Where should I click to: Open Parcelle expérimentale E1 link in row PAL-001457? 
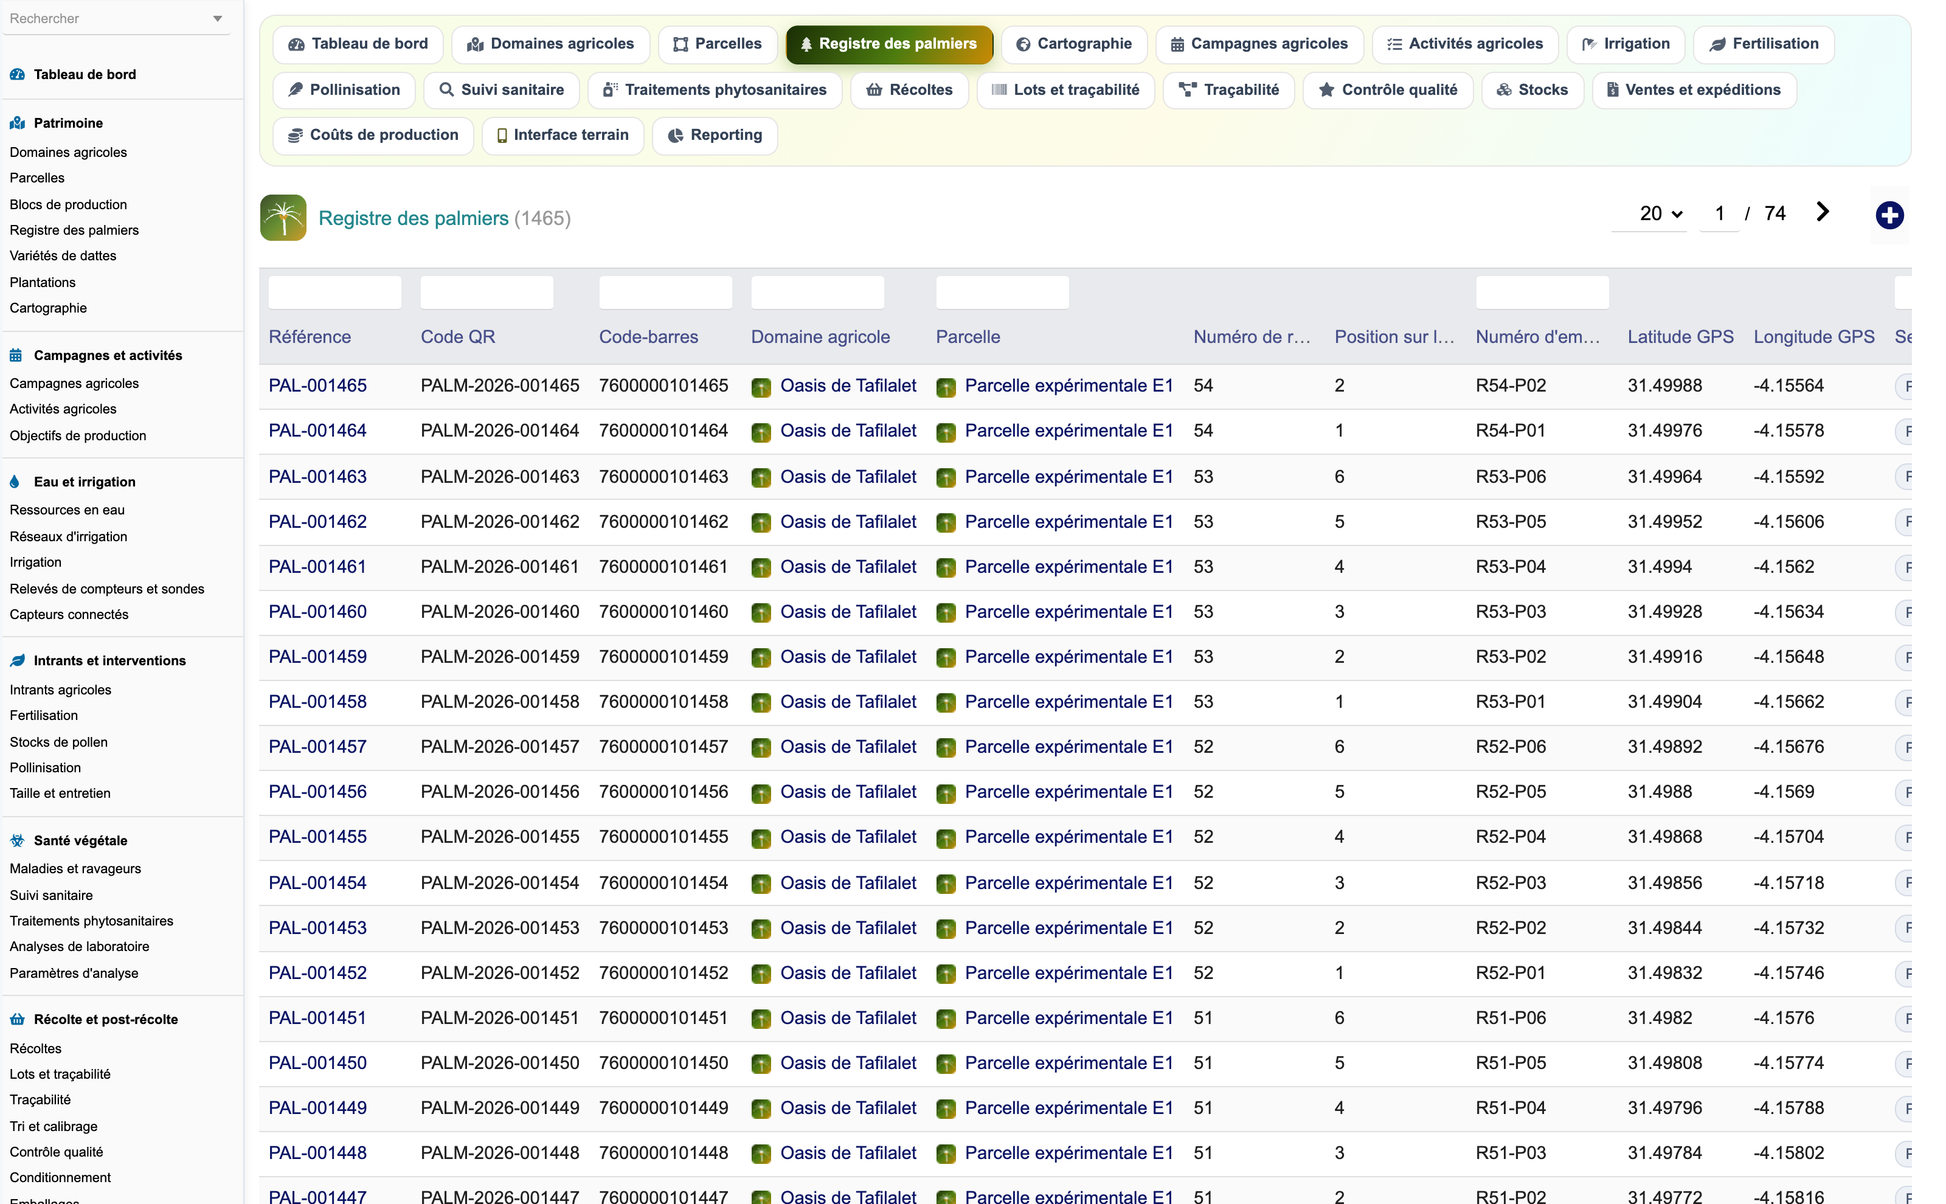coord(1069,747)
